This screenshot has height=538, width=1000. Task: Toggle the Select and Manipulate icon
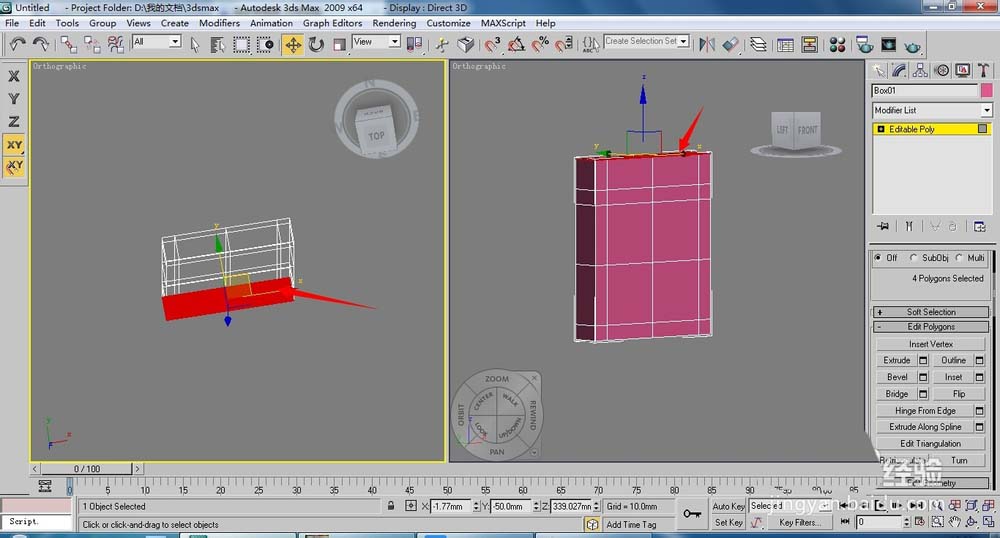(442, 44)
